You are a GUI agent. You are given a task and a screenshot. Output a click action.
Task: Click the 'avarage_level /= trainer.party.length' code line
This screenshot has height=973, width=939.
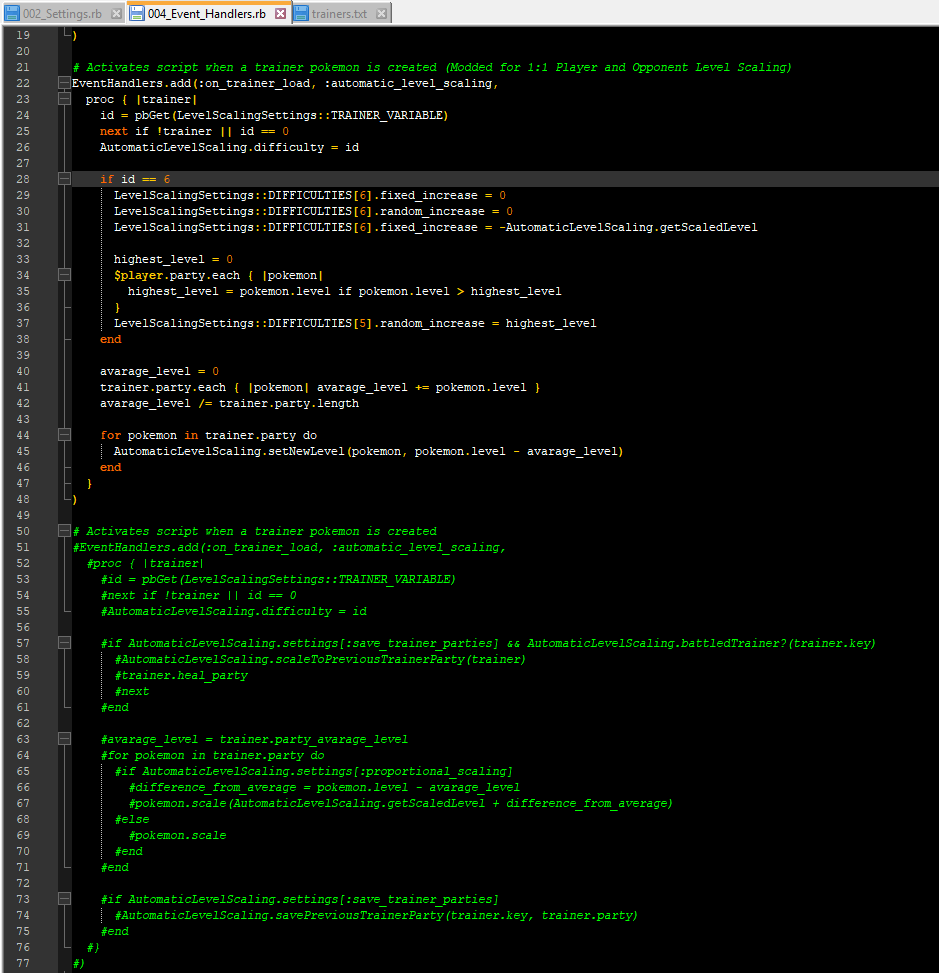coord(229,403)
